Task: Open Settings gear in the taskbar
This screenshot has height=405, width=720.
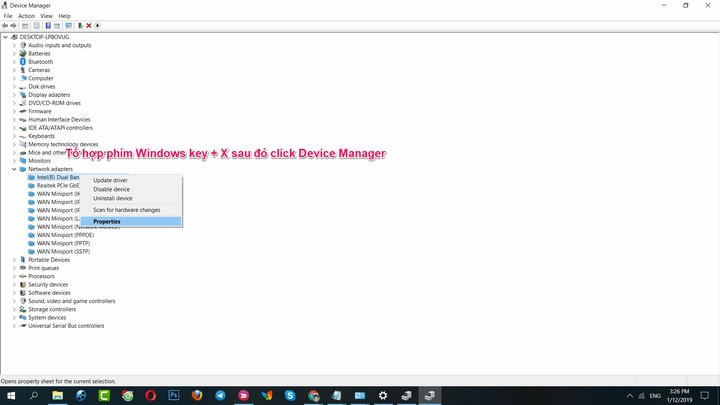Action: click(383, 396)
